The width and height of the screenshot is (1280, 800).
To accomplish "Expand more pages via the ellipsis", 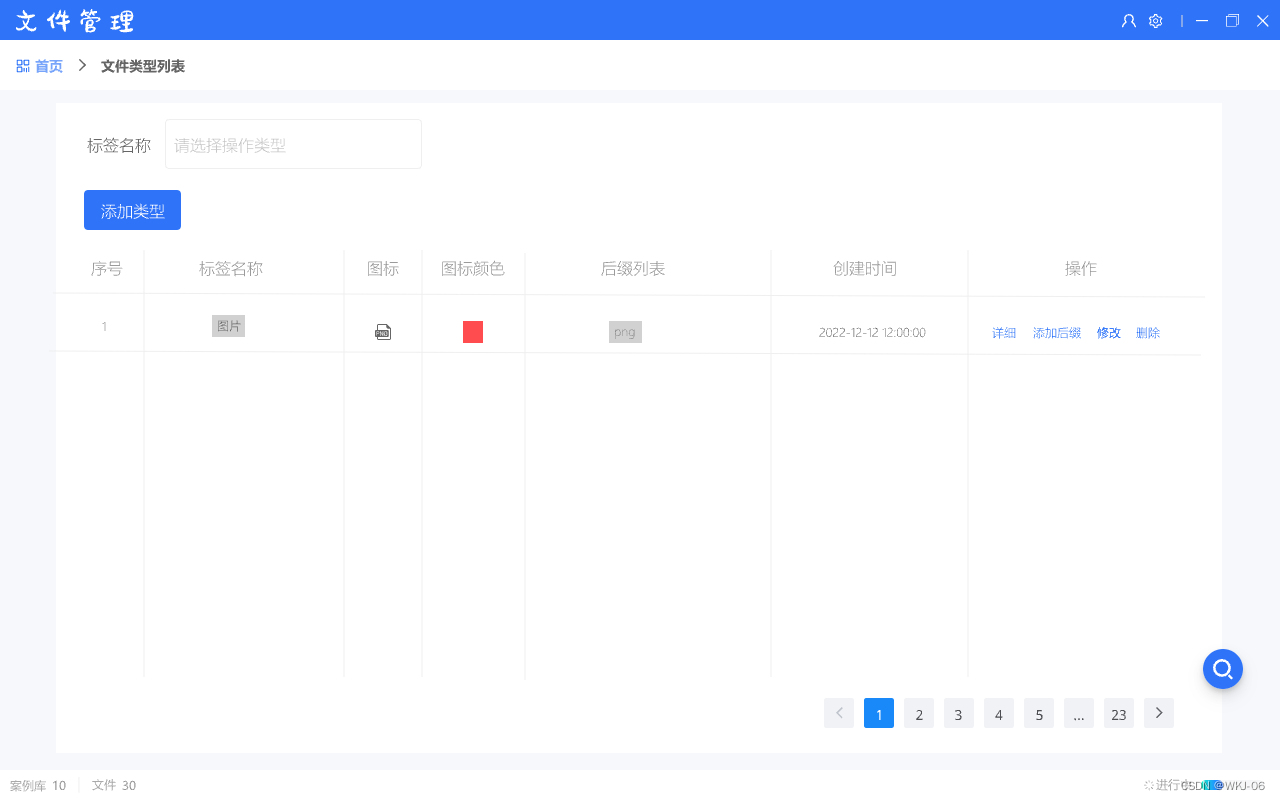I will [1079, 713].
